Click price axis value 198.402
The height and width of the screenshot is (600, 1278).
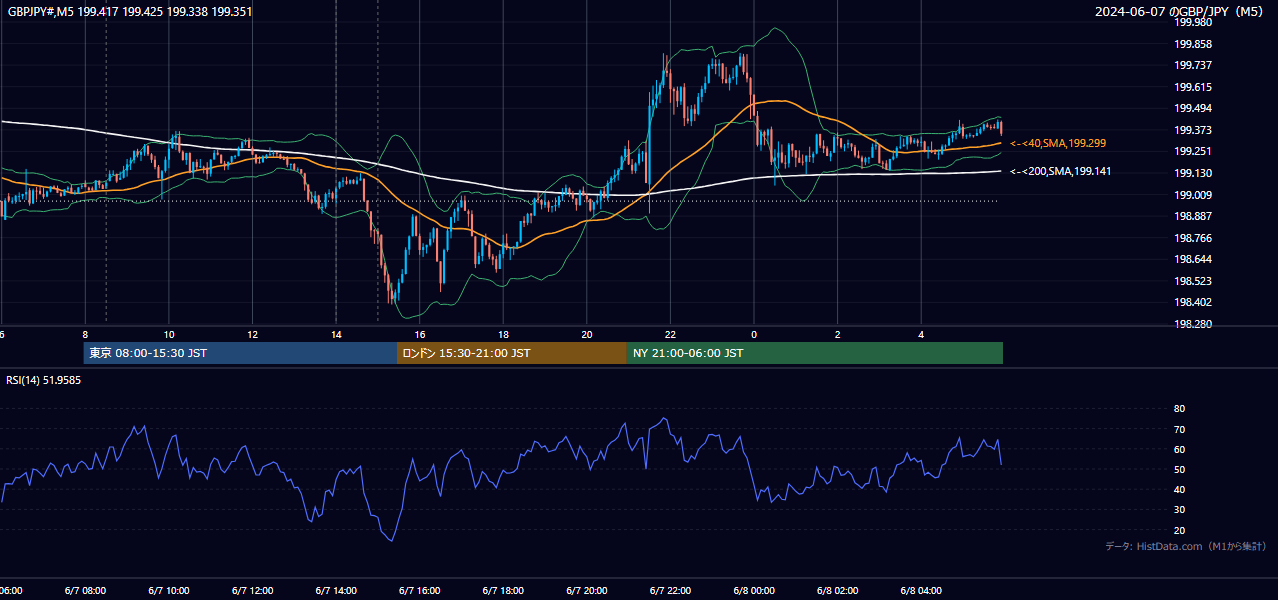1193,303
